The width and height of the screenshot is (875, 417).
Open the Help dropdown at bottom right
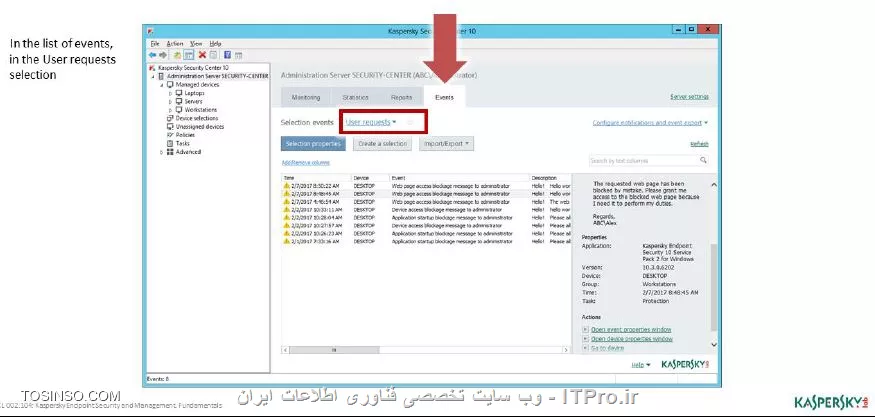tap(641, 365)
